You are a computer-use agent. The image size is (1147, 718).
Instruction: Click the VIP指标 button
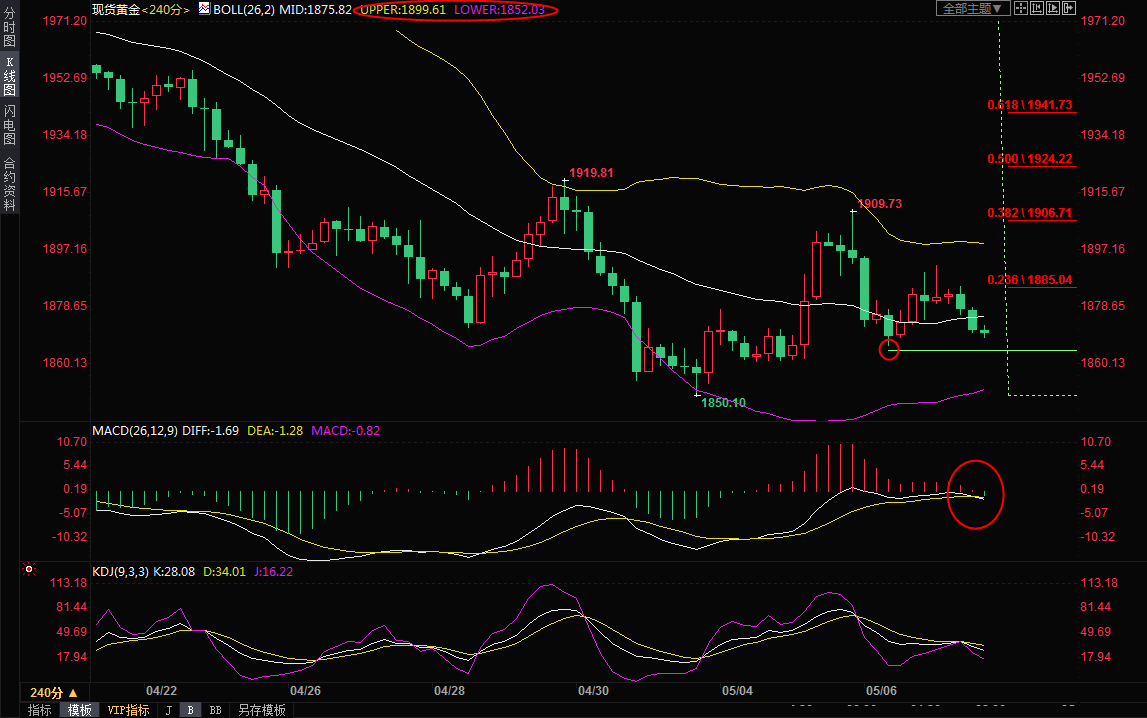(x=128, y=710)
